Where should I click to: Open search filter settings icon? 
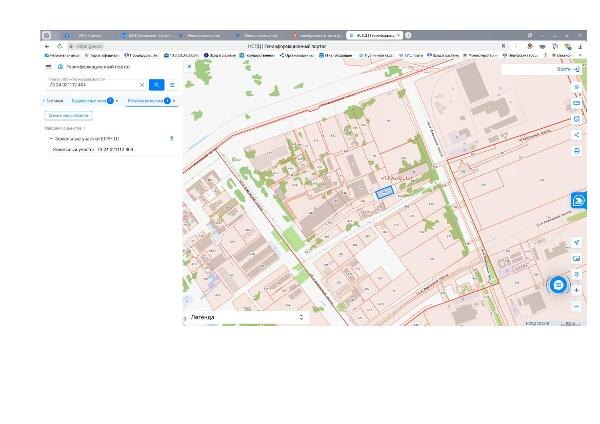click(172, 85)
